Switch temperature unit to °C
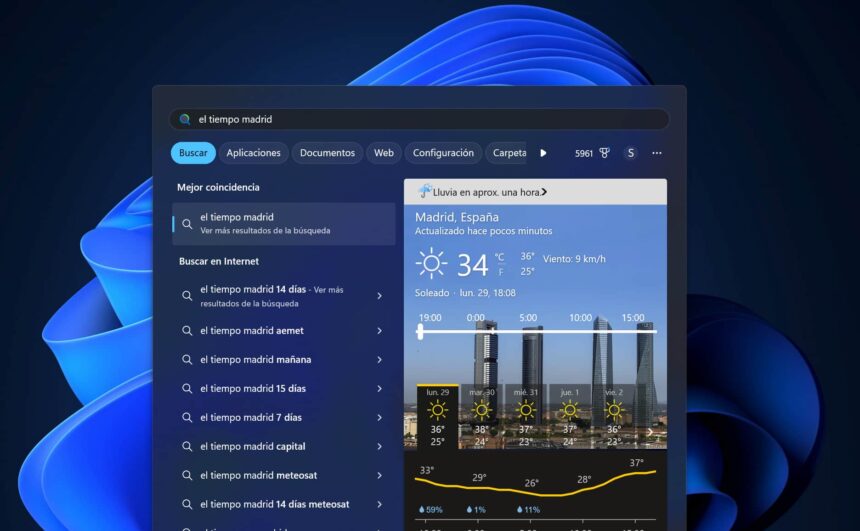The width and height of the screenshot is (860, 531). coord(500,257)
